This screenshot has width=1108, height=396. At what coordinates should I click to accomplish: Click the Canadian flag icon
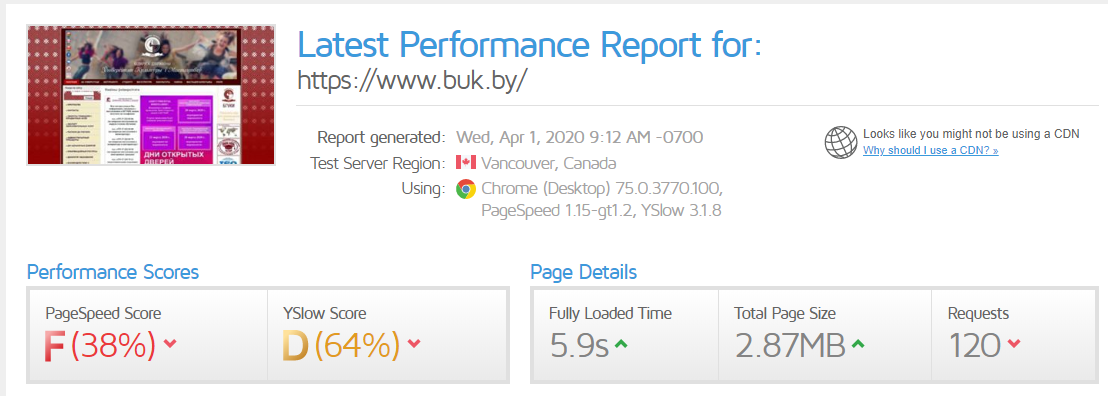click(x=466, y=163)
